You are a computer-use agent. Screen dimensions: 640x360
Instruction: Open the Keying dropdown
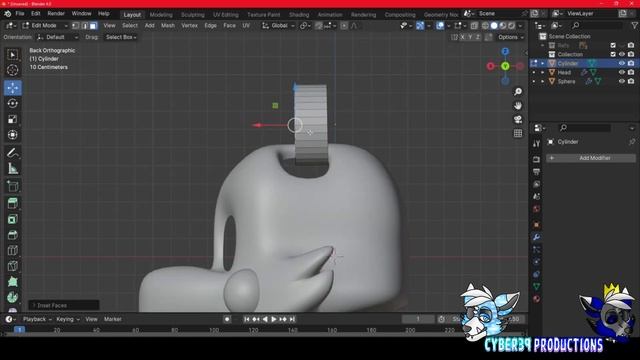tap(68, 319)
